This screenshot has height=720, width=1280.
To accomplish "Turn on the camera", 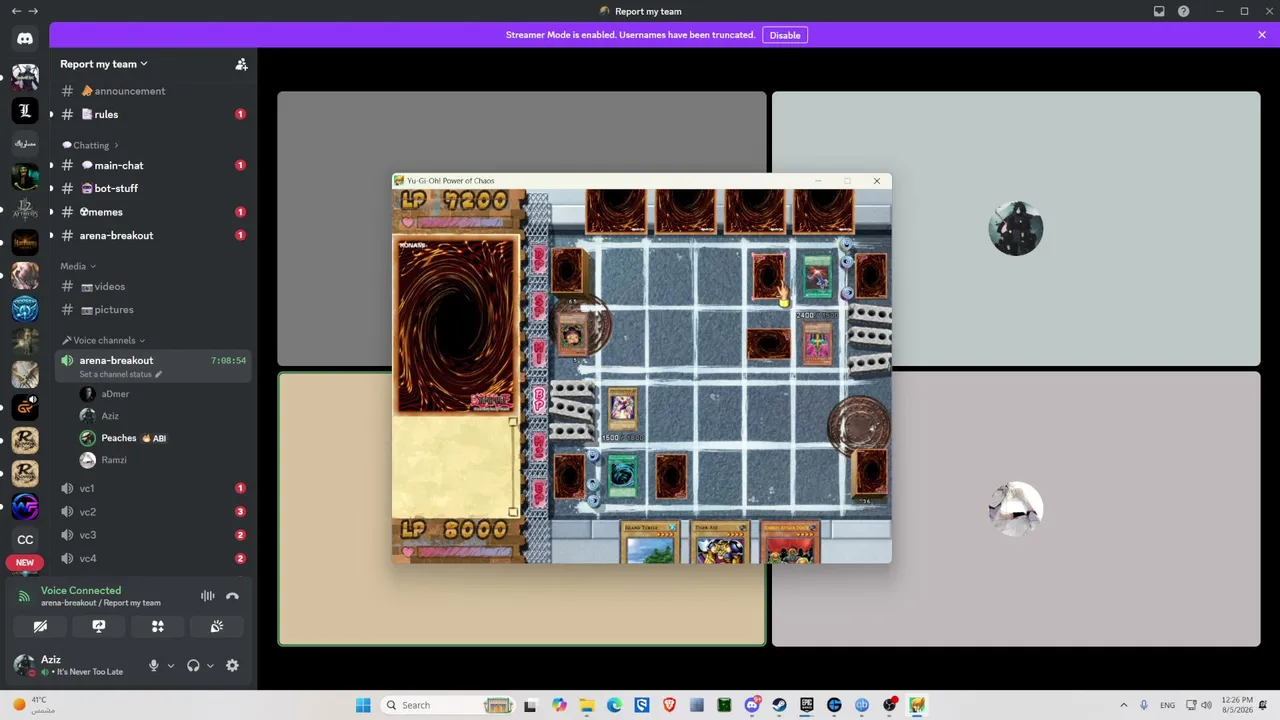I will [40, 626].
